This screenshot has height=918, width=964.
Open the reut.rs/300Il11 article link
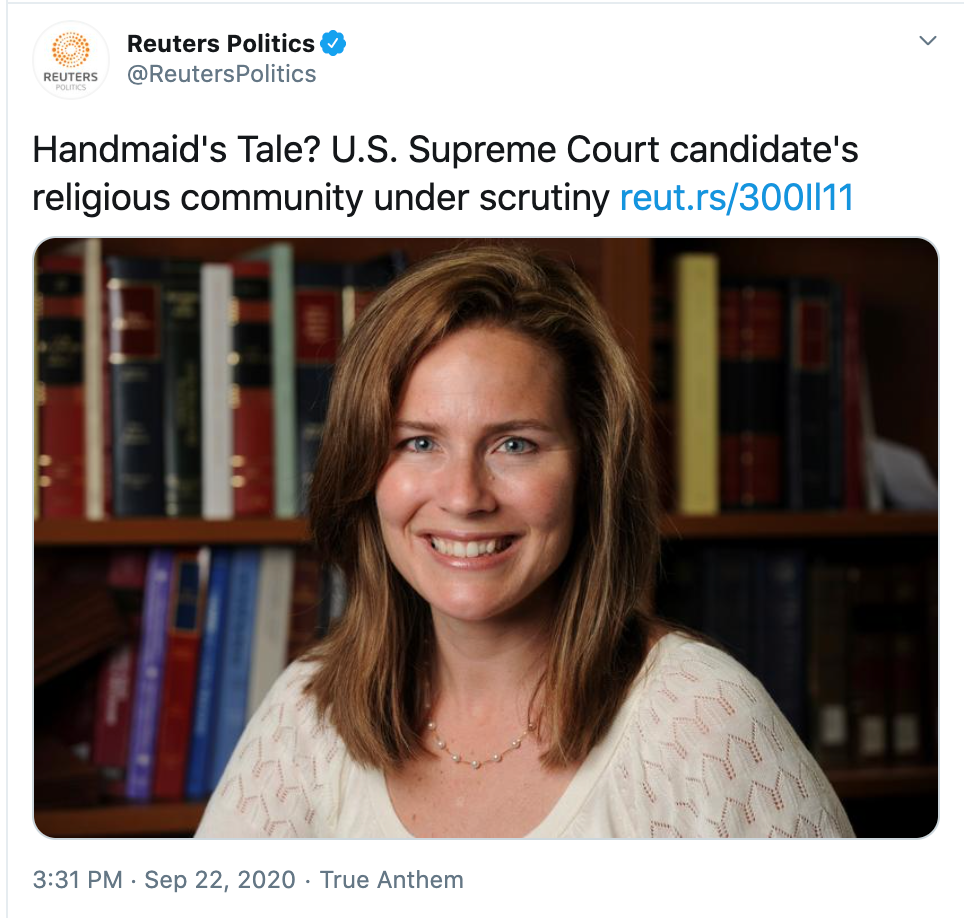click(x=737, y=197)
